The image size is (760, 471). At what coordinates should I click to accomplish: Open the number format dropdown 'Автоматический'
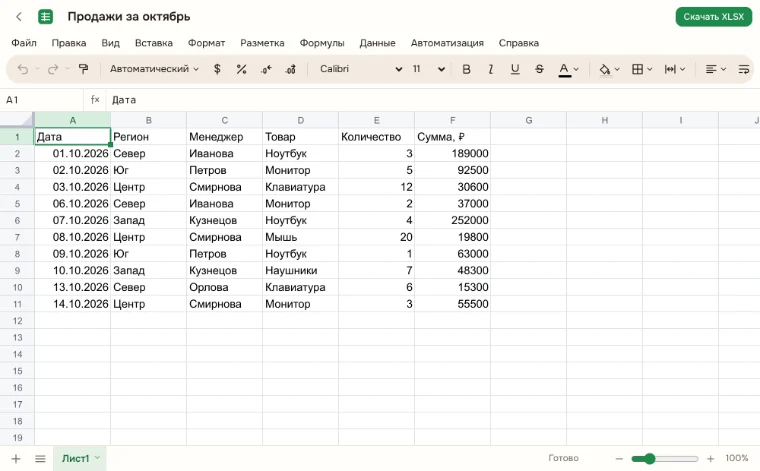coord(154,69)
